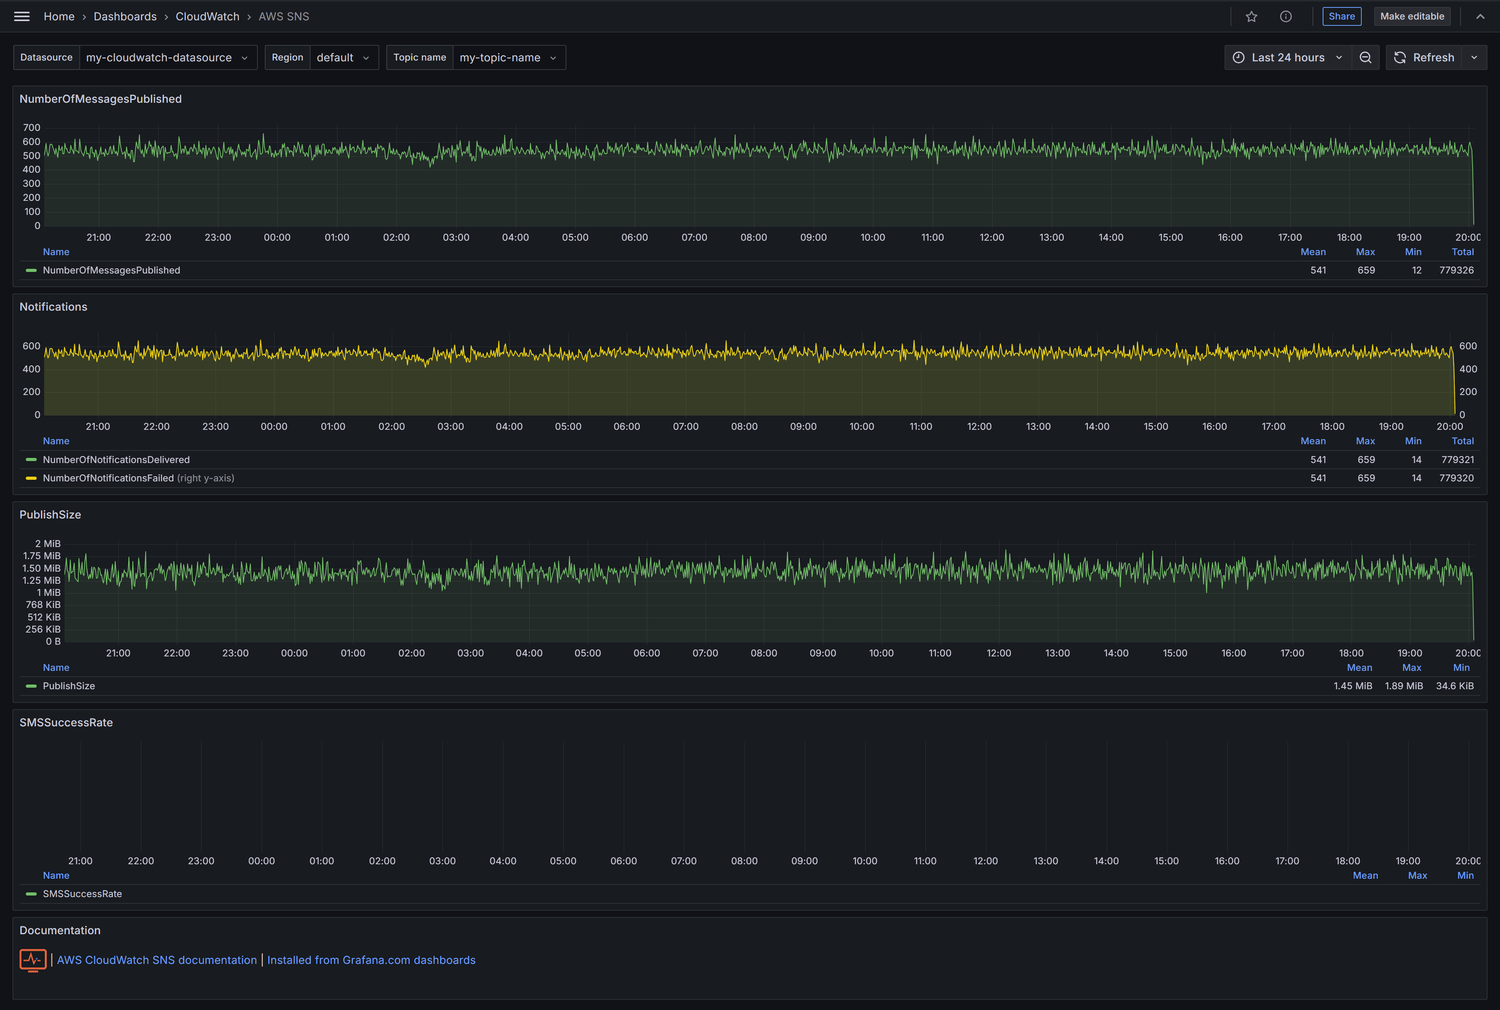Open the Topic name selector
The image size is (1500, 1010).
[x=508, y=58]
